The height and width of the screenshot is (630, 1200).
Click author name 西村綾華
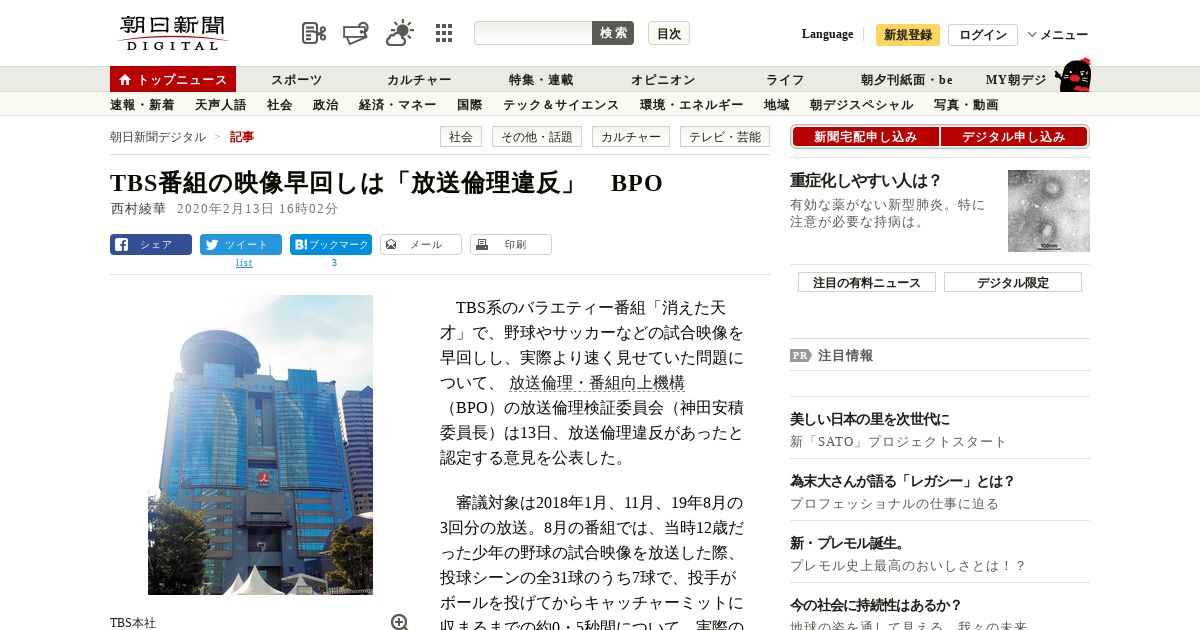tap(138, 209)
